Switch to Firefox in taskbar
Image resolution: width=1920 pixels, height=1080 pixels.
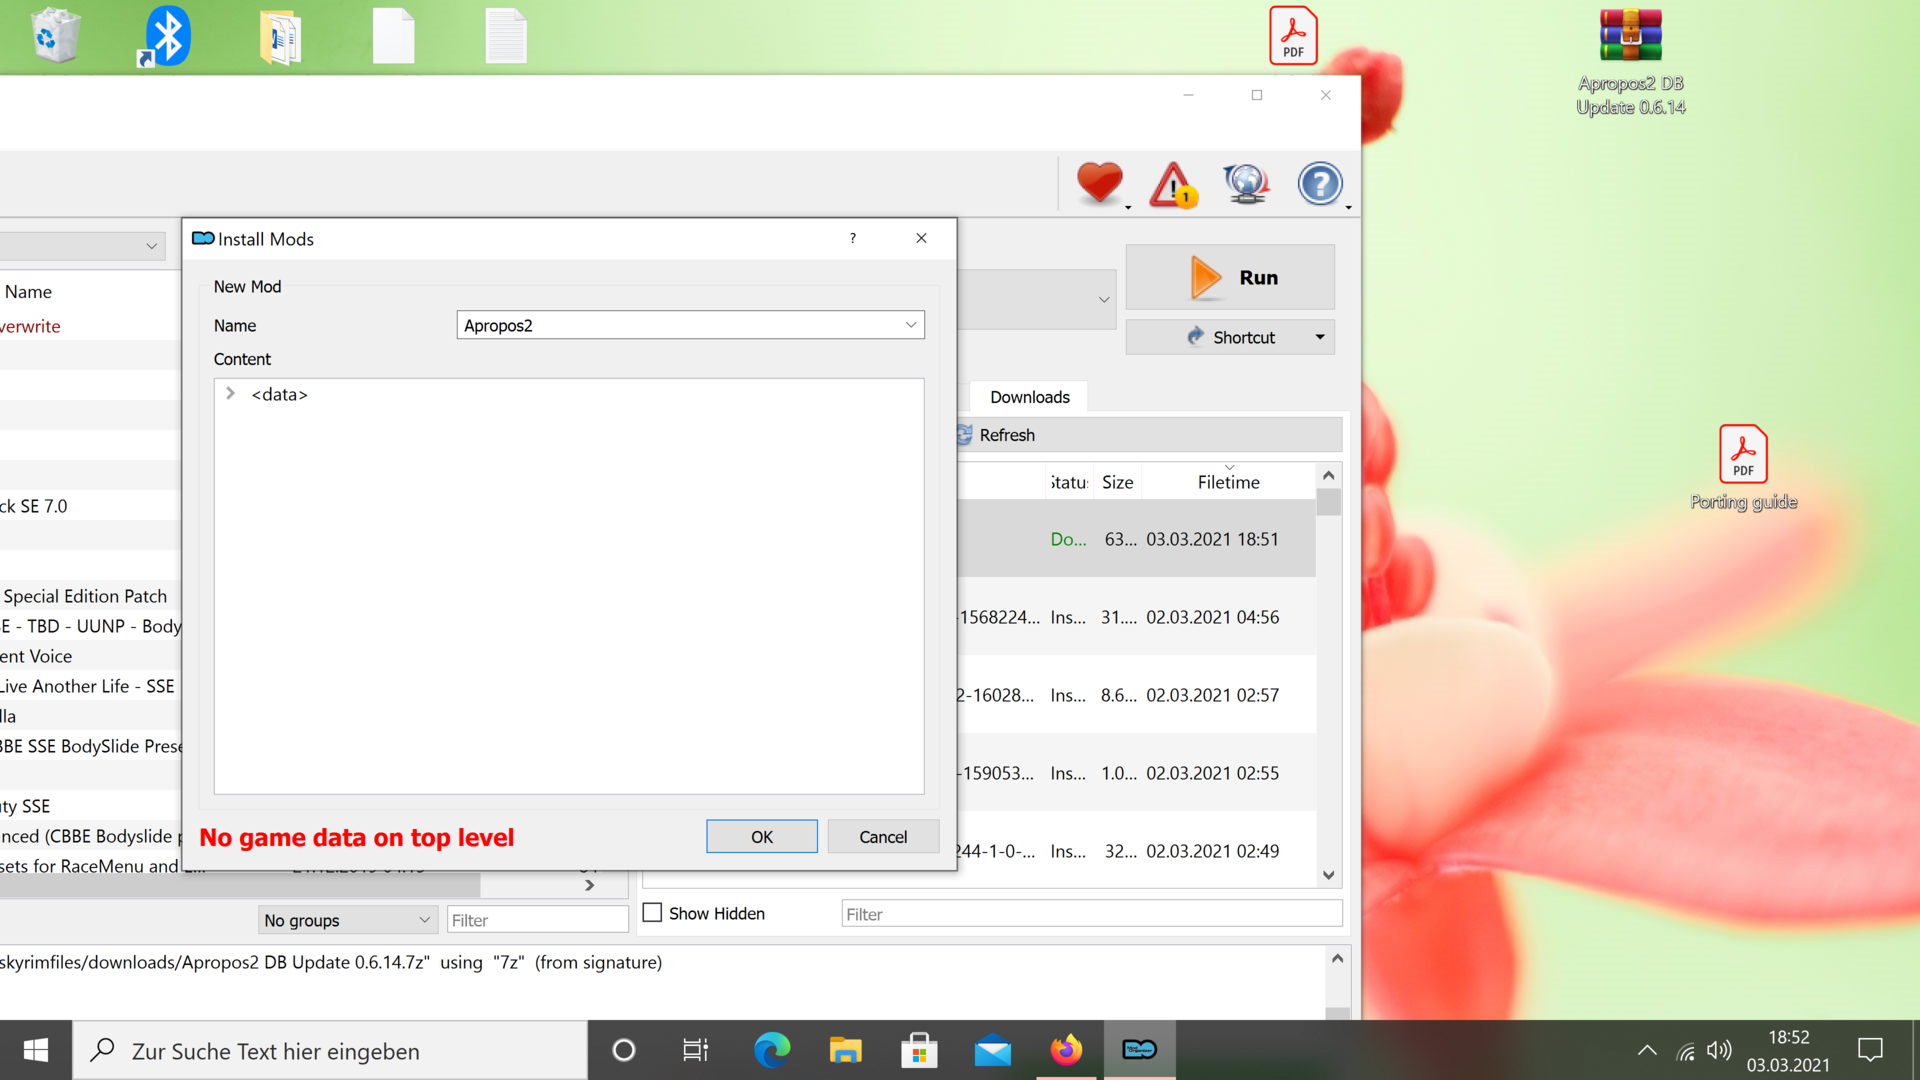(x=1066, y=1050)
